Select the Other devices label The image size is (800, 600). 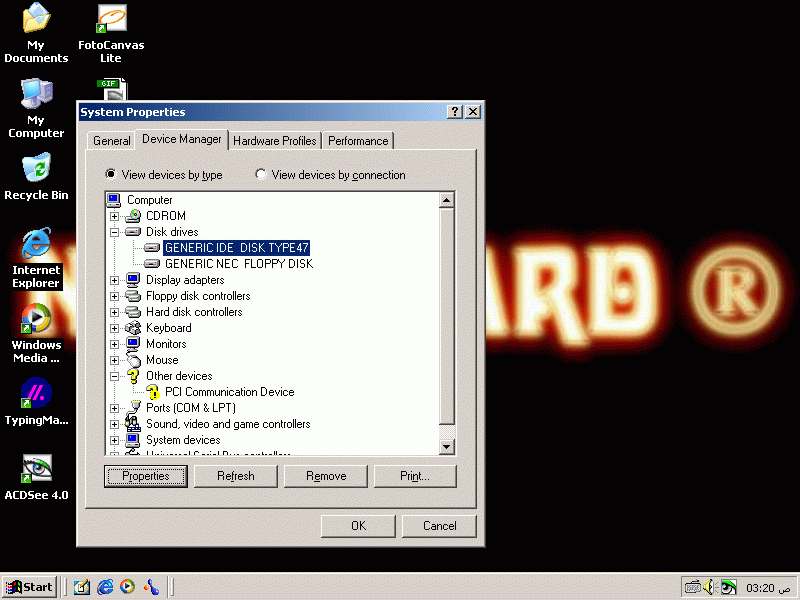tap(179, 376)
